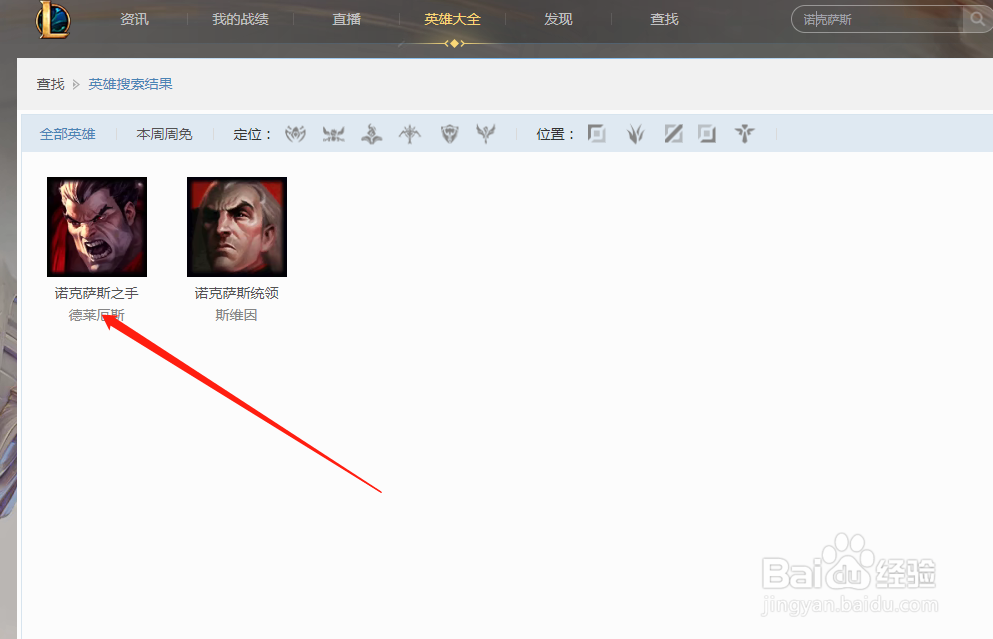The height and width of the screenshot is (639, 993).
Task: Filter heroes by Tank shield icon
Action: (450, 134)
